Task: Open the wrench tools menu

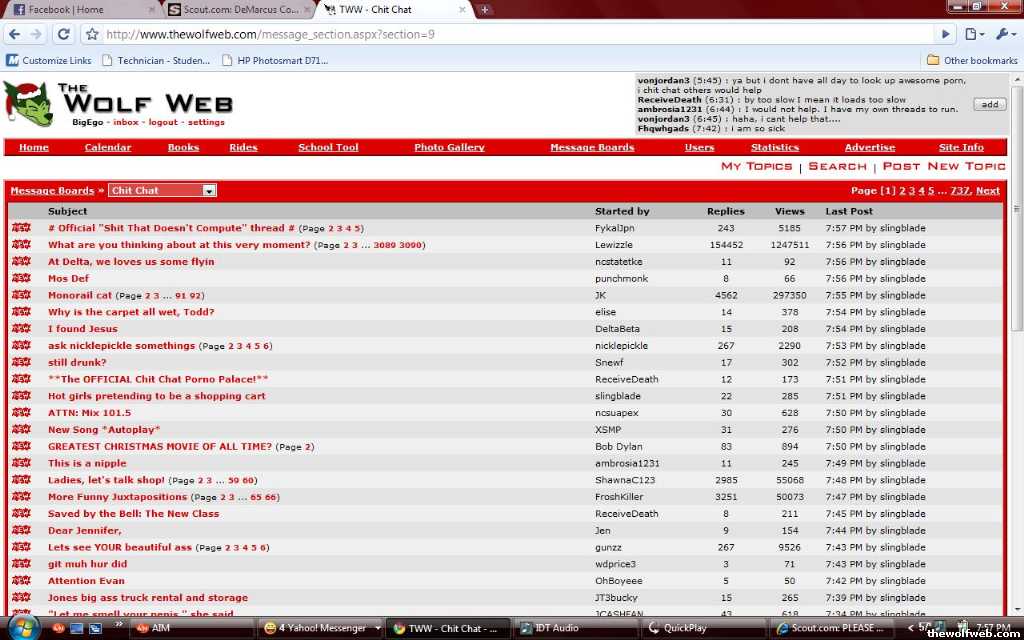Action: coord(1003,34)
